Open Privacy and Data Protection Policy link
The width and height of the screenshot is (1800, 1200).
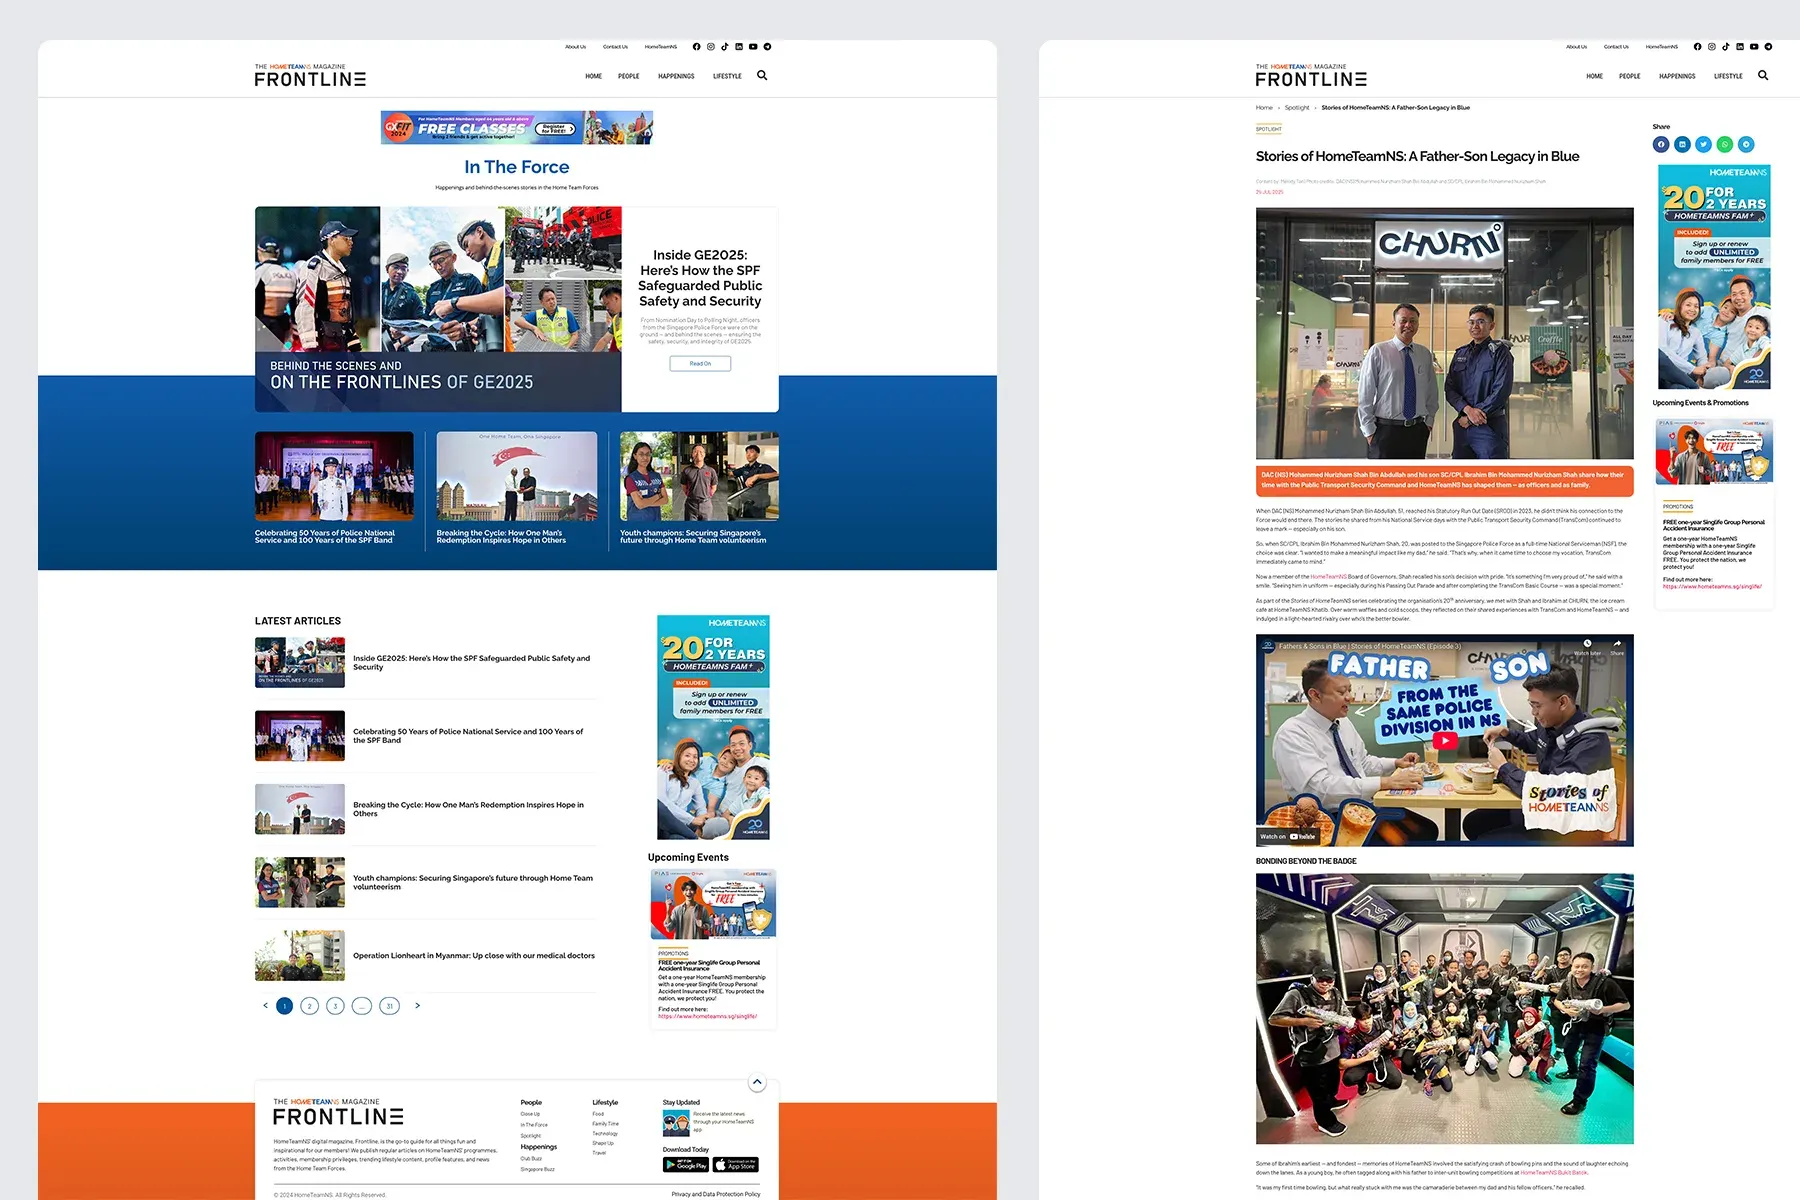click(716, 1194)
